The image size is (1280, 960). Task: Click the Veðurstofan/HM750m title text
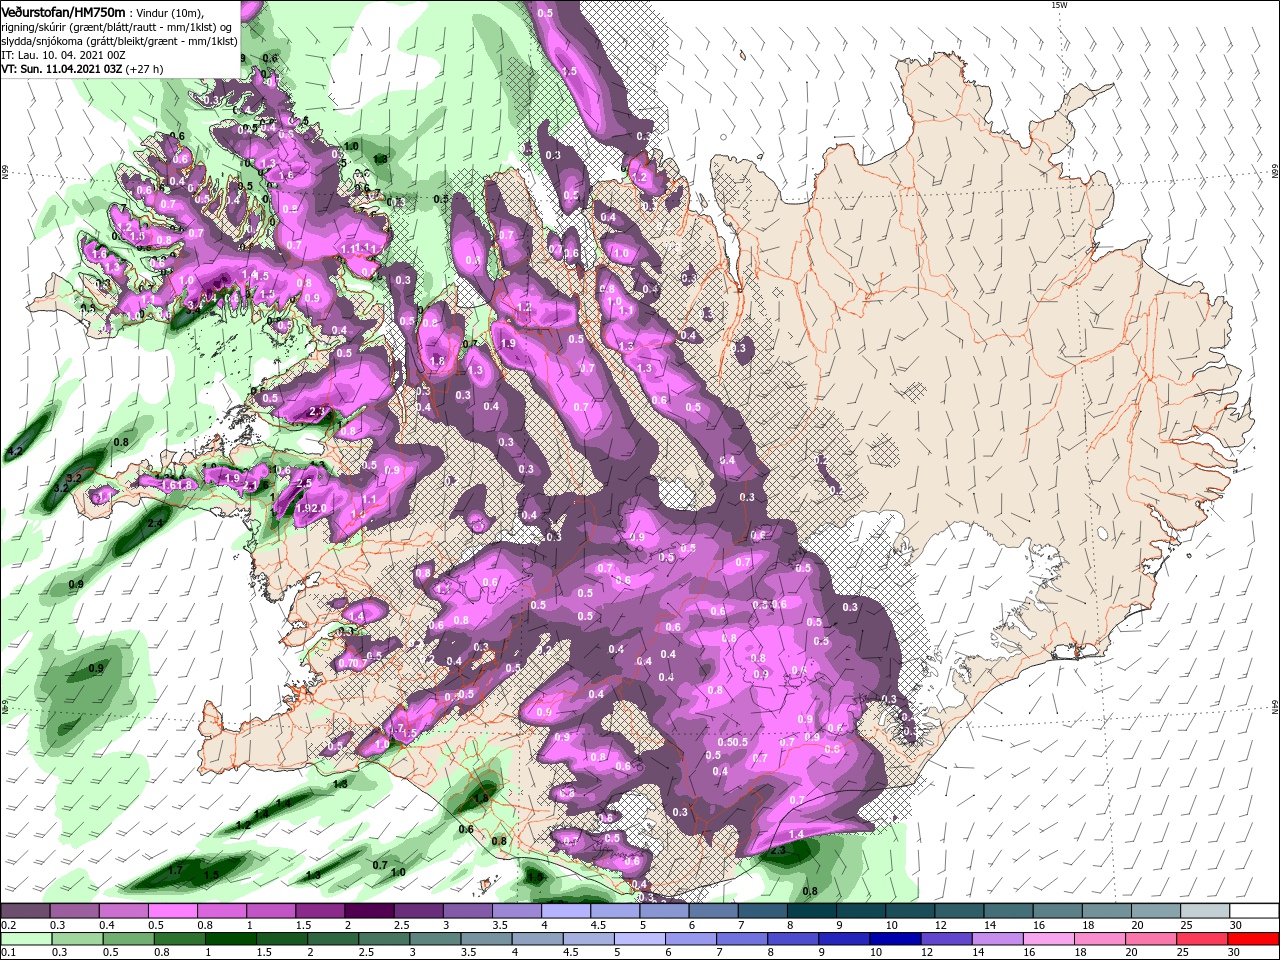point(63,12)
